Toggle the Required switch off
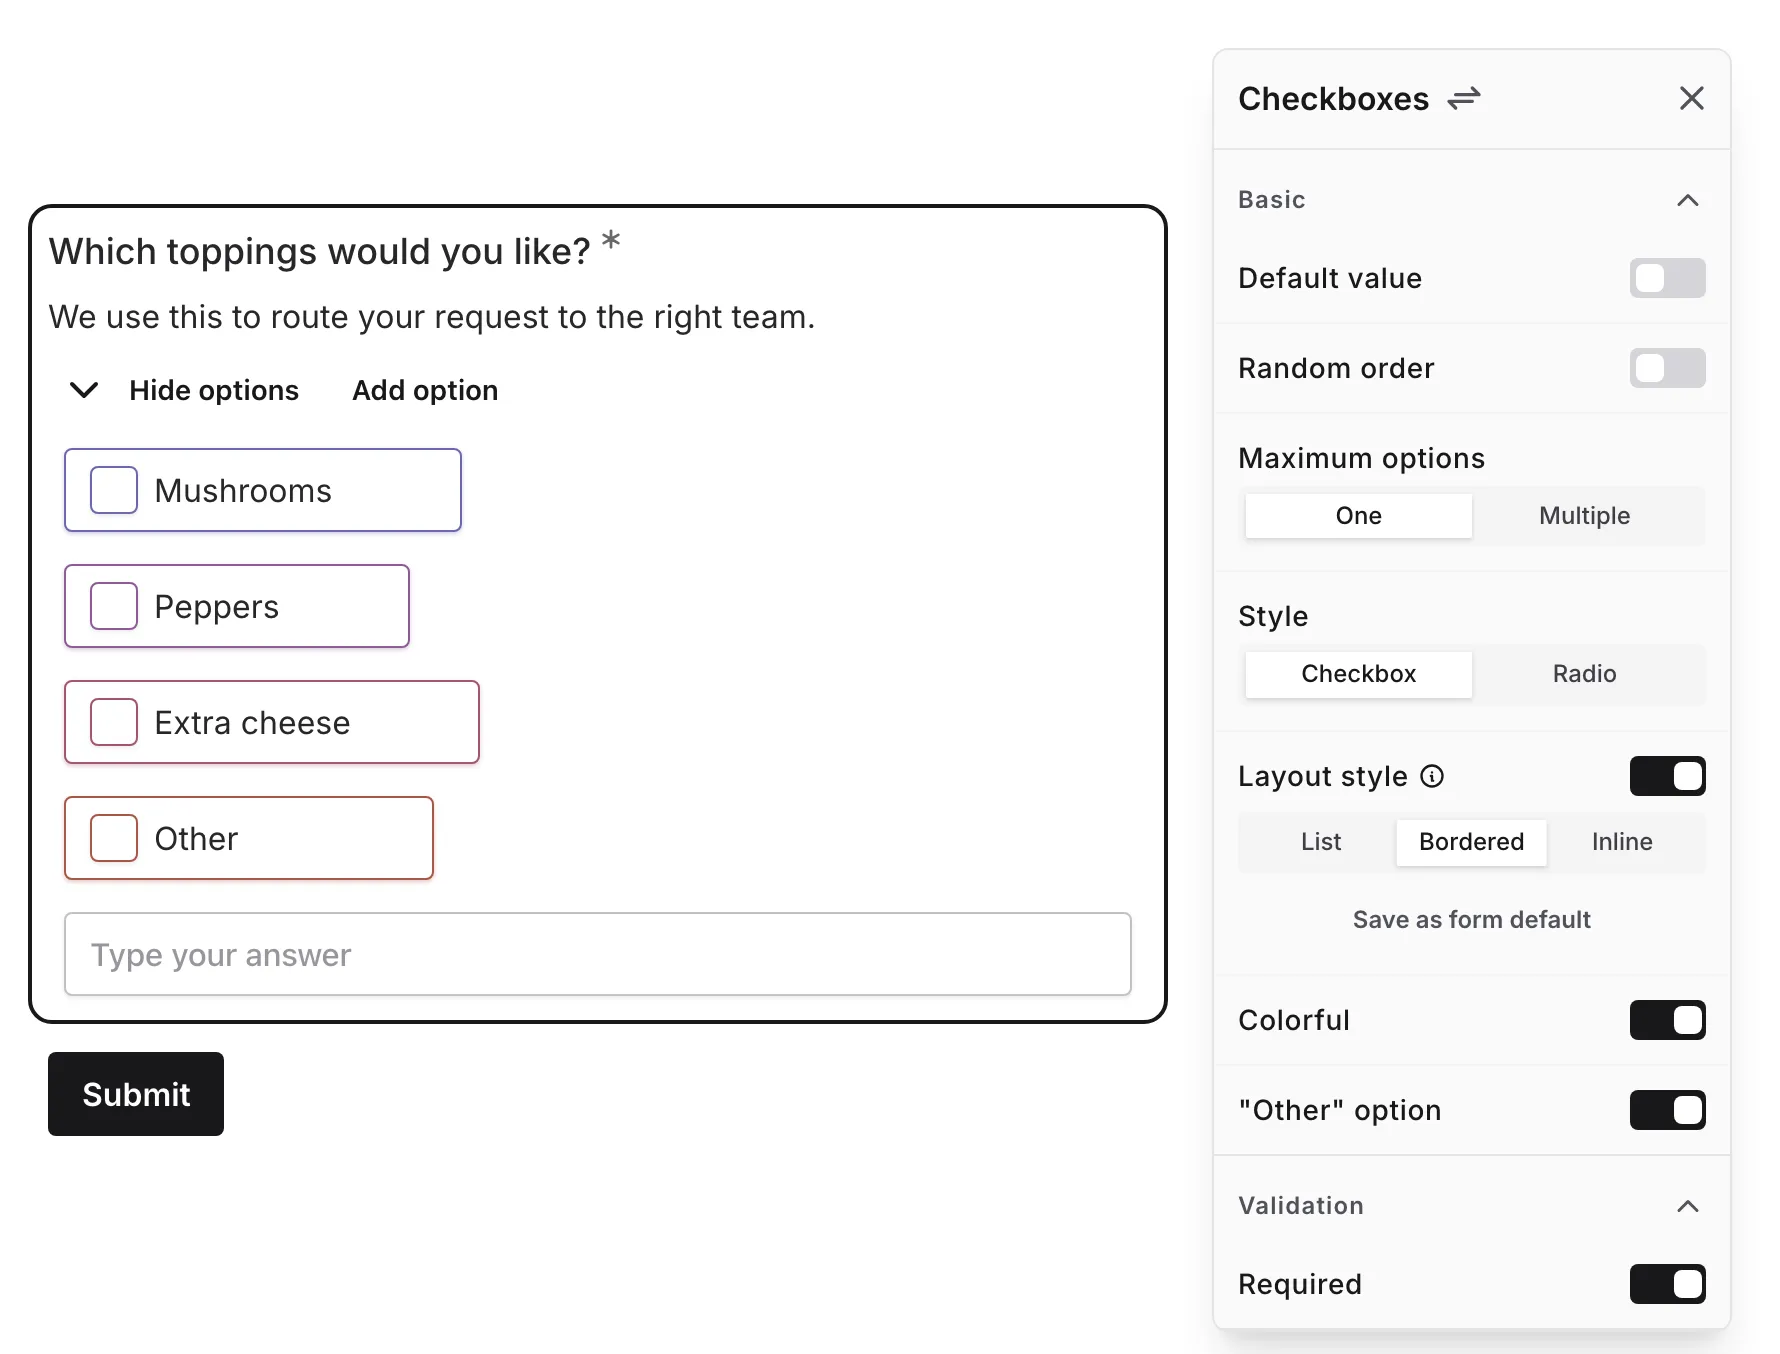The height and width of the screenshot is (1354, 1780). click(x=1667, y=1284)
